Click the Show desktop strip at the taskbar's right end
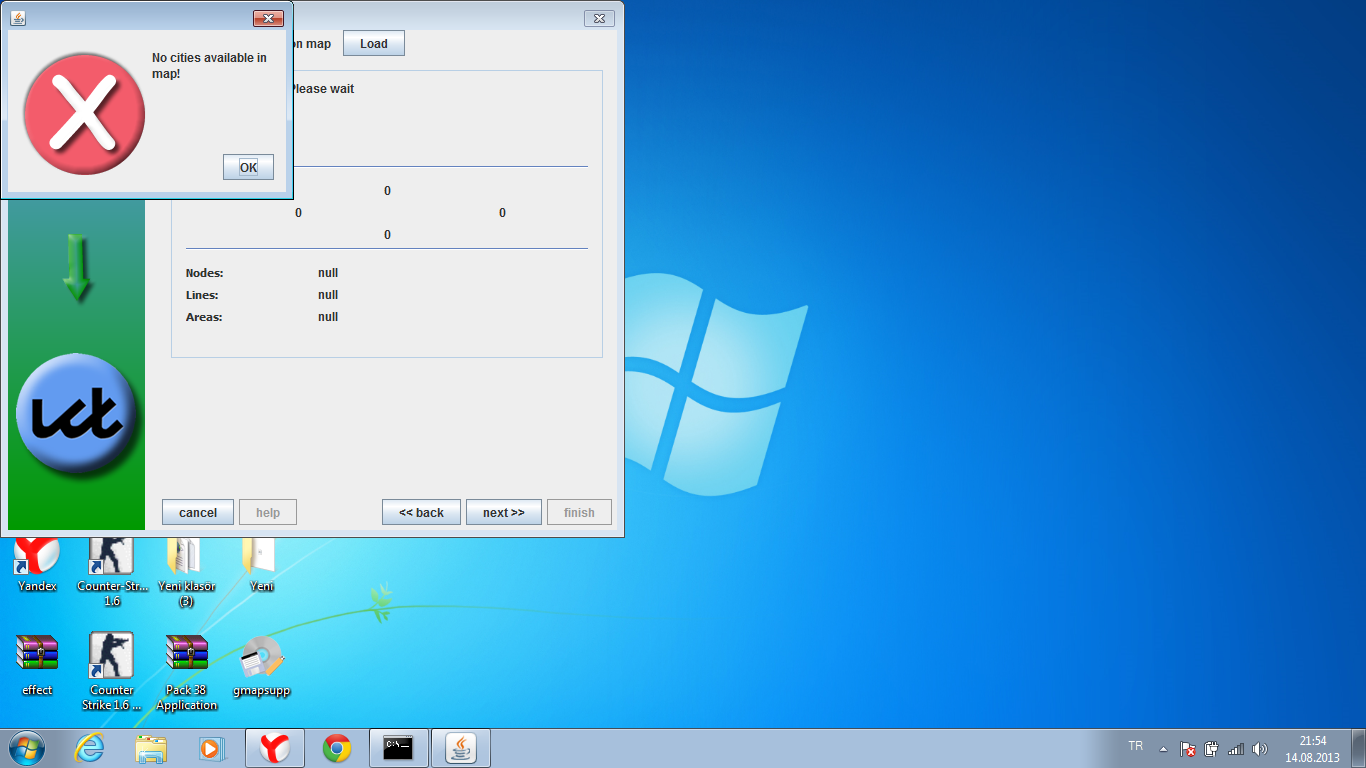Screen dimensions: 1366x768 [1359, 748]
